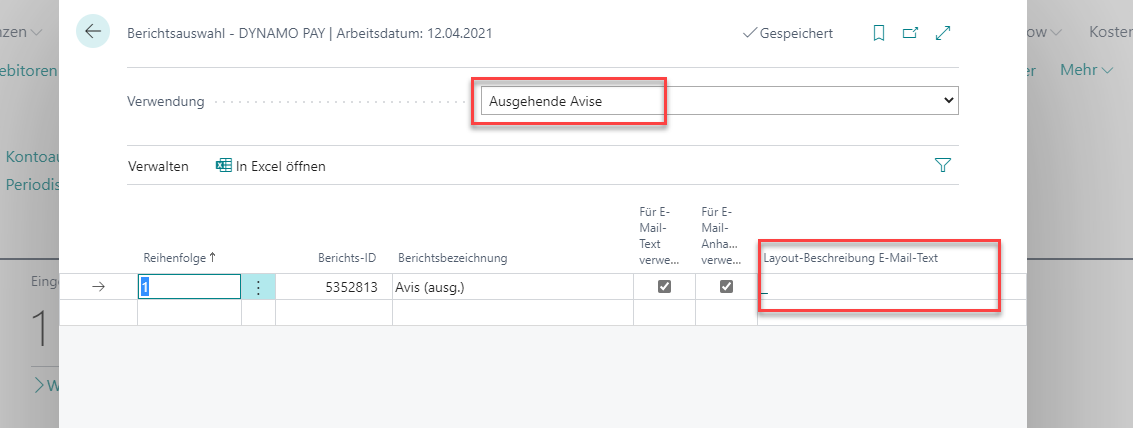The image size is (1133, 428).
Task: Select the Berichts-ID cell 5352813
Action: (x=334, y=287)
